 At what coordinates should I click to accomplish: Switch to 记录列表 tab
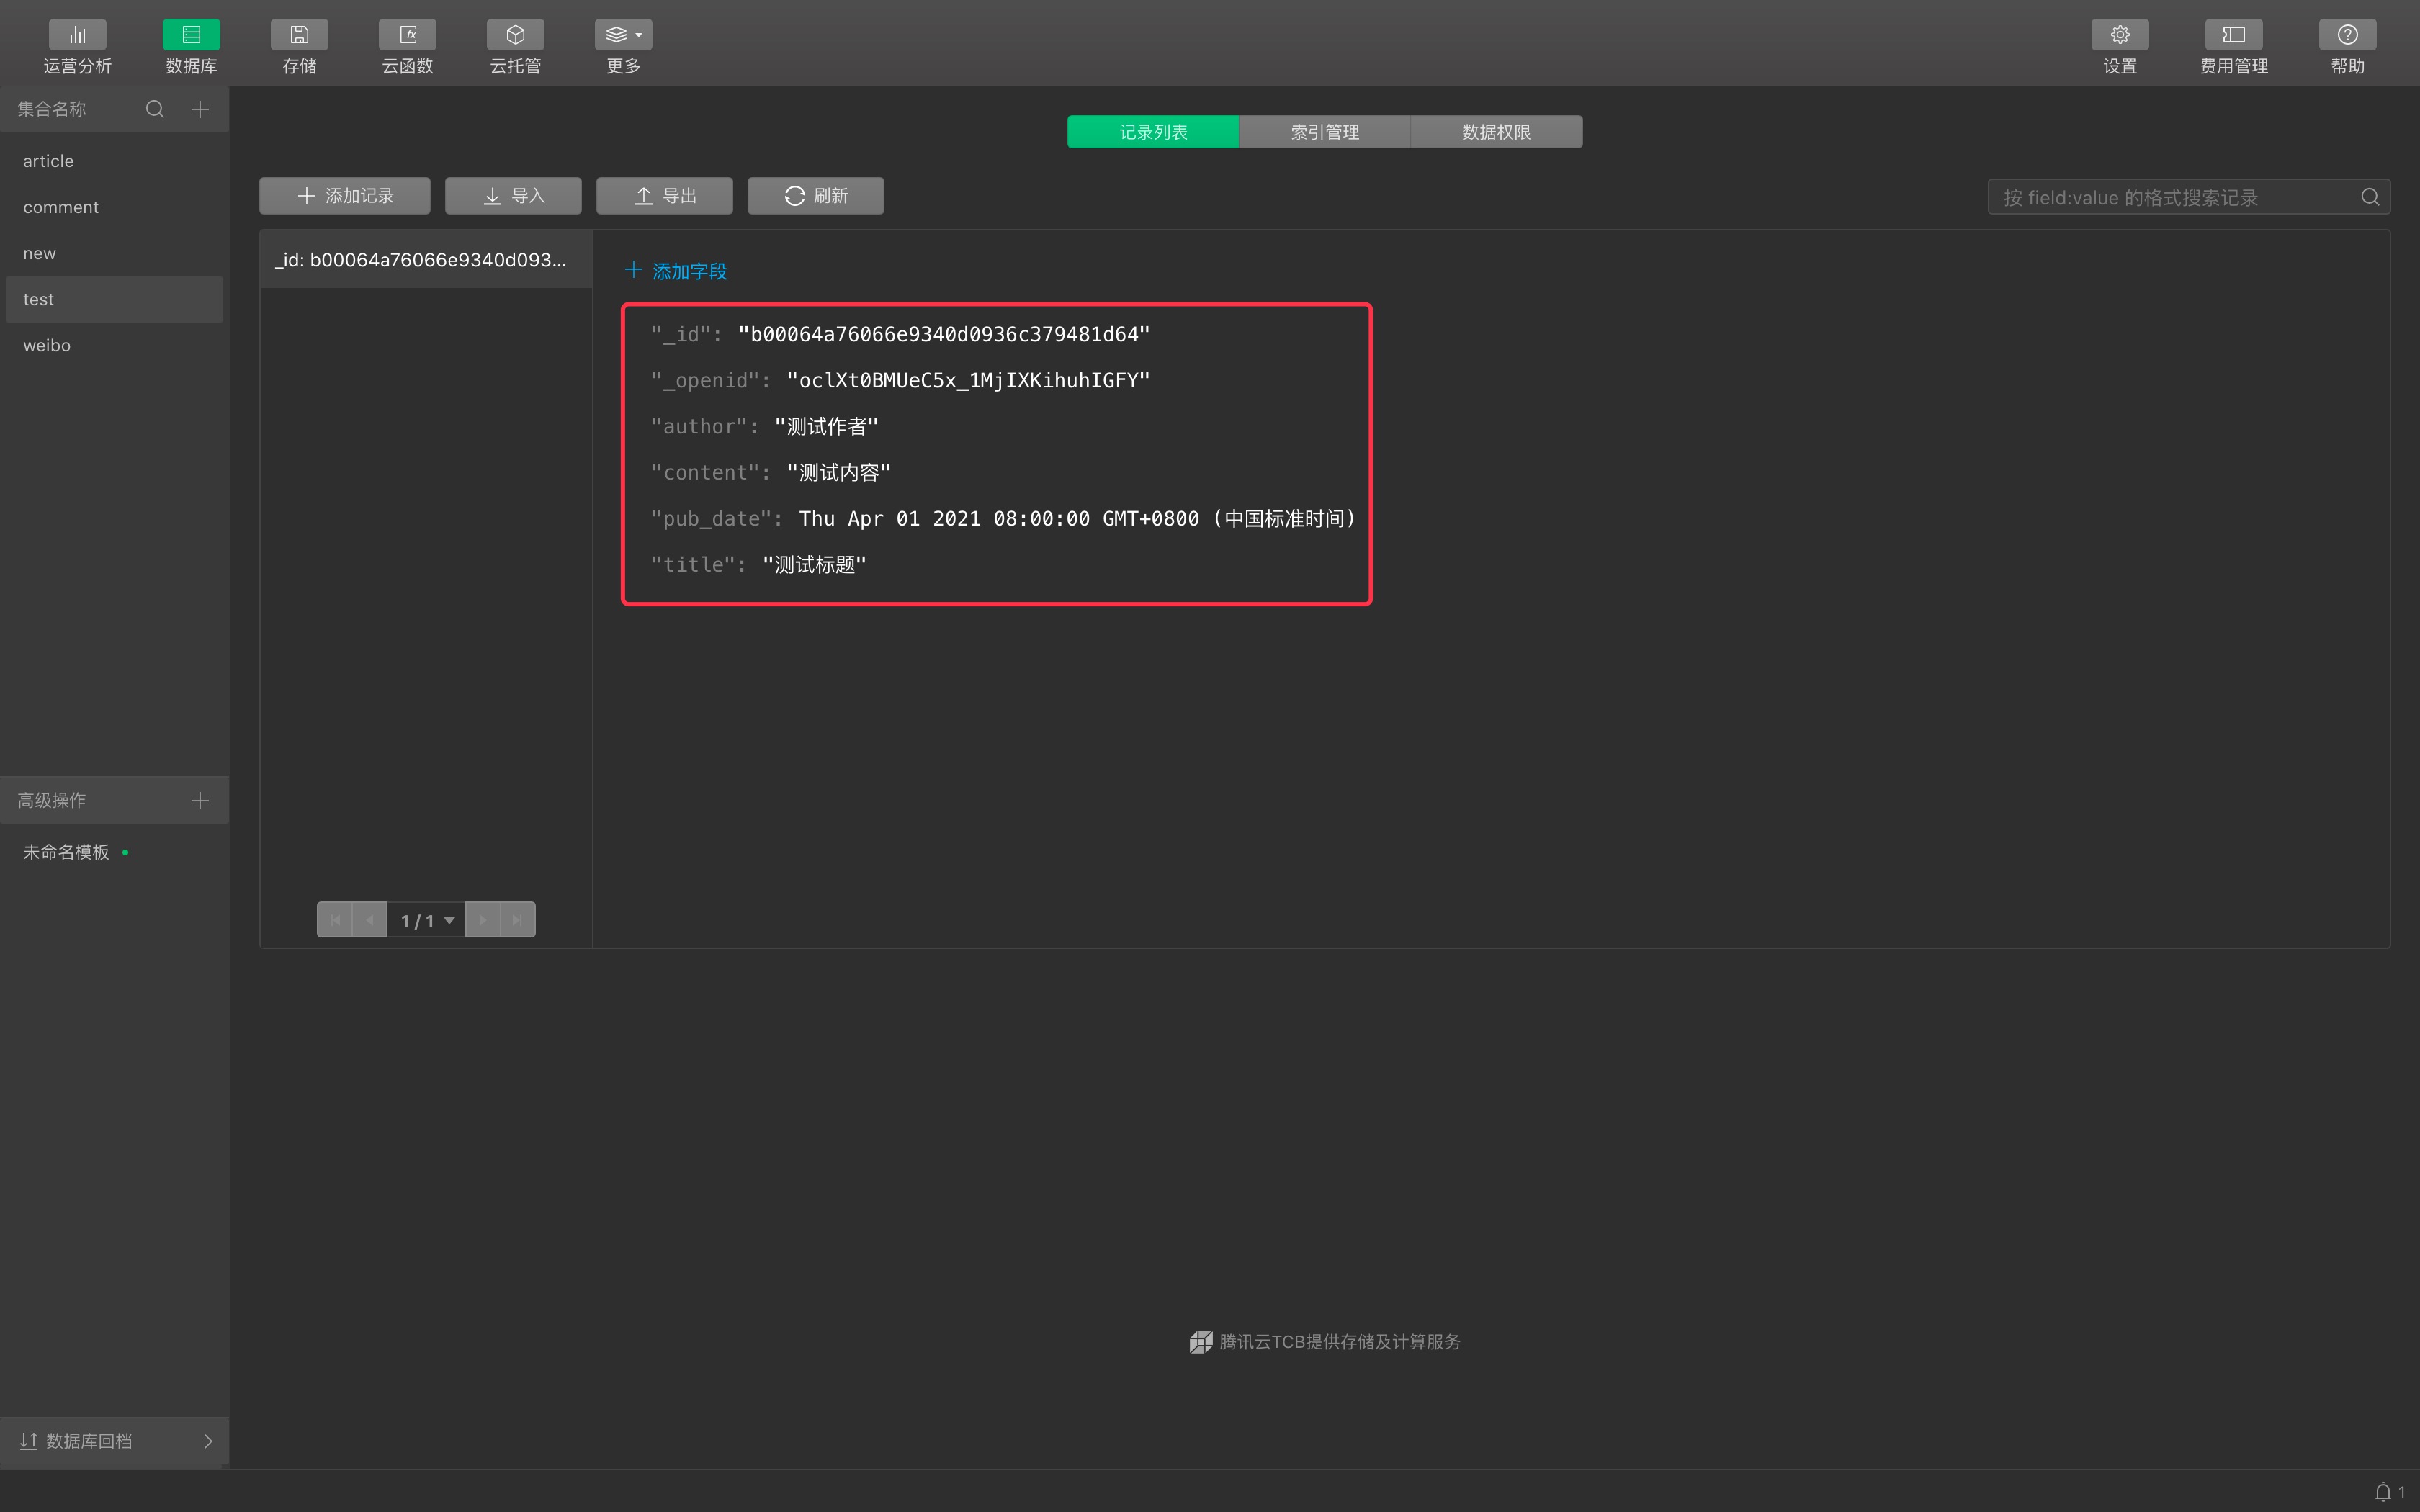tap(1152, 132)
